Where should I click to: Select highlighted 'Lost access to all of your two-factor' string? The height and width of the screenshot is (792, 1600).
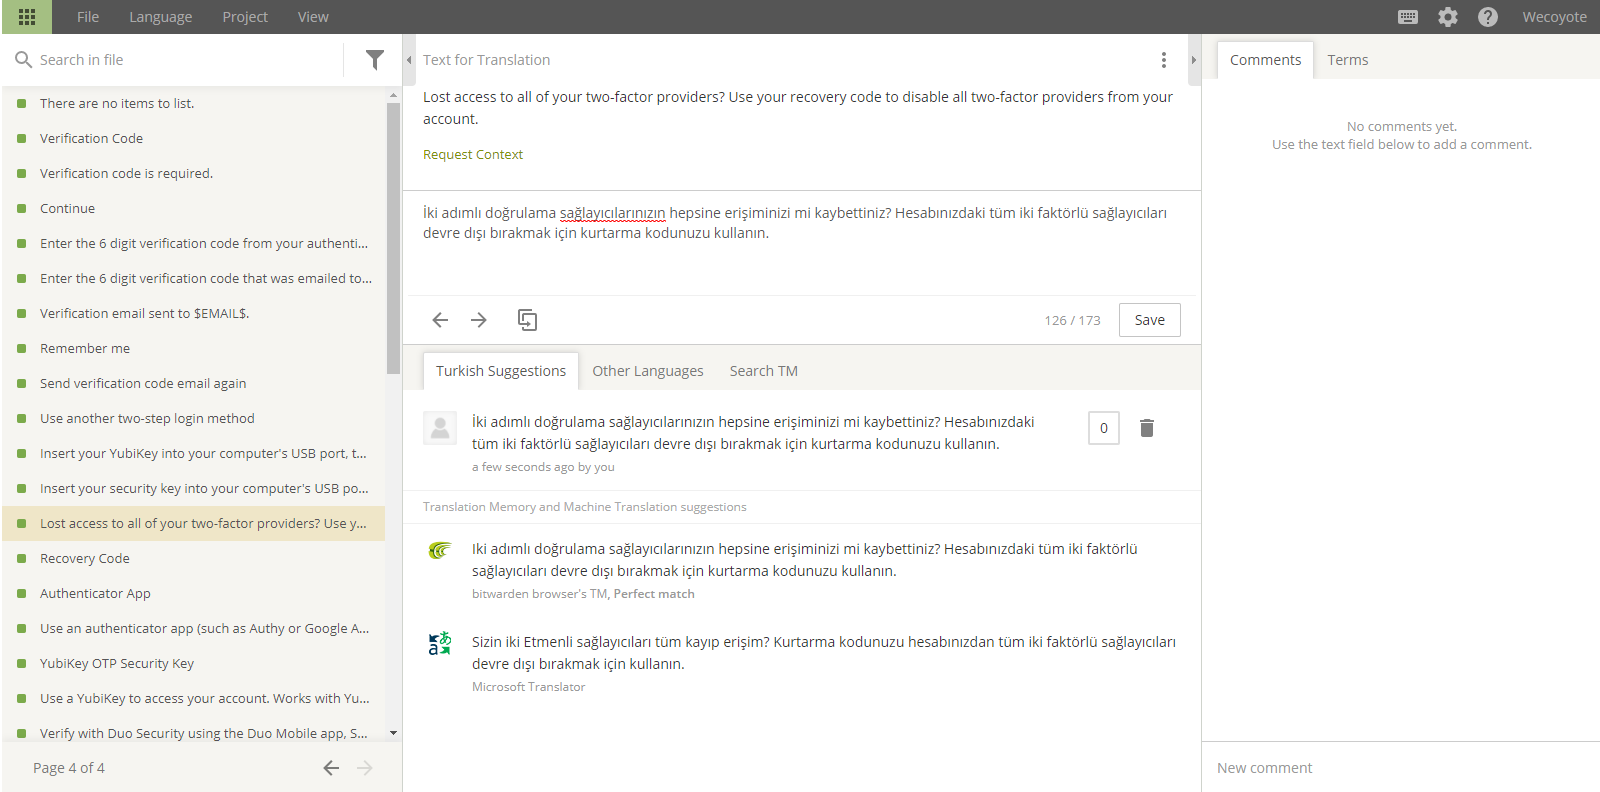click(x=194, y=523)
